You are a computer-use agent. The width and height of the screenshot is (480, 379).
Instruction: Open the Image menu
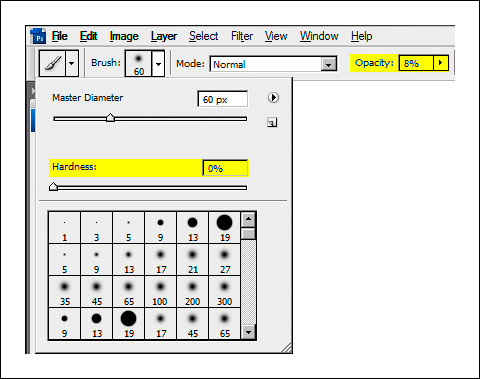pyautogui.click(x=124, y=36)
